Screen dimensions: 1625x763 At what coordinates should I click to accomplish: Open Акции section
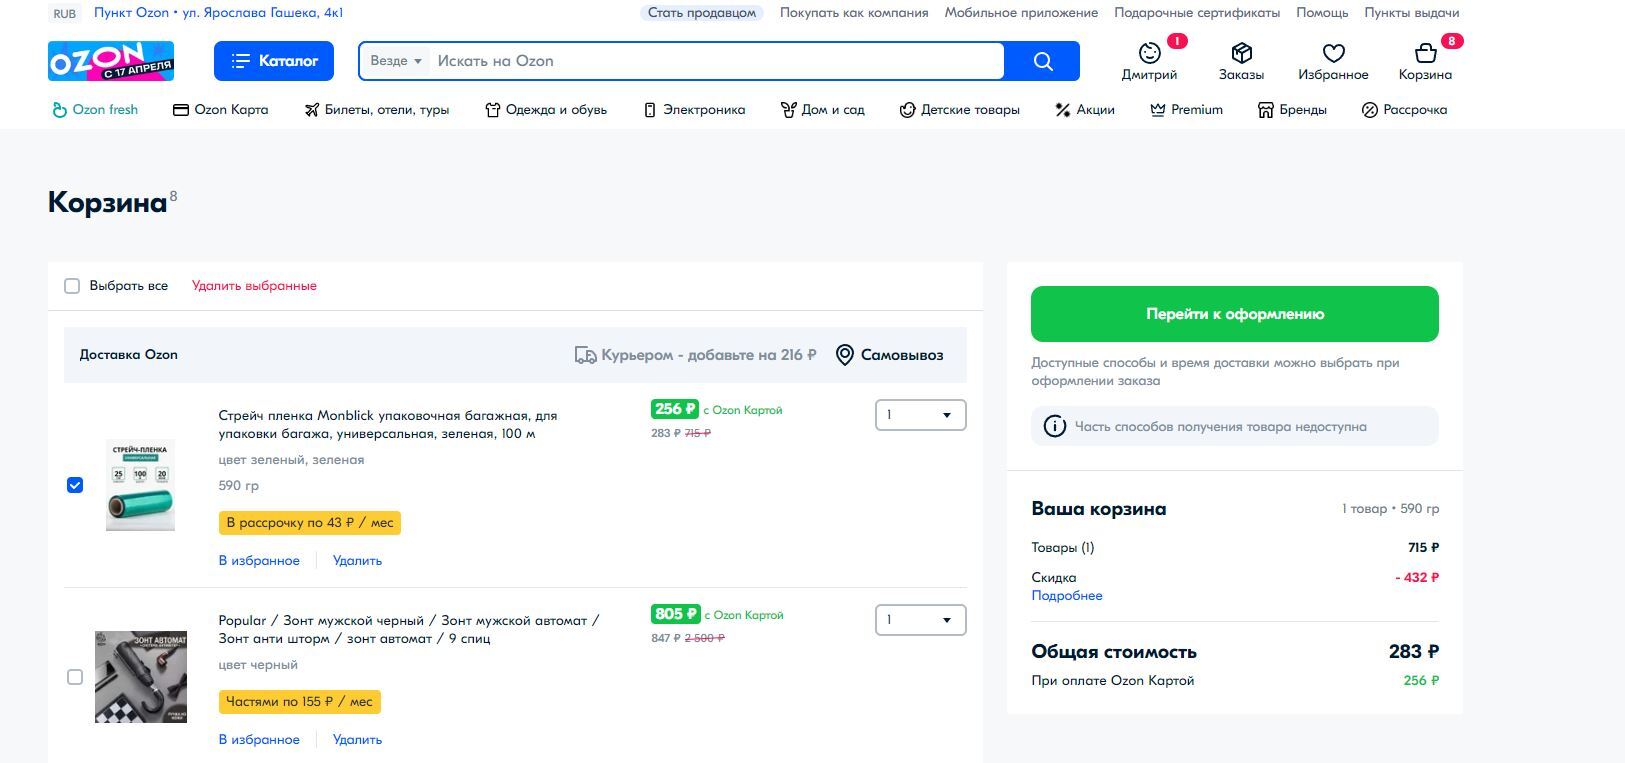coord(1085,110)
